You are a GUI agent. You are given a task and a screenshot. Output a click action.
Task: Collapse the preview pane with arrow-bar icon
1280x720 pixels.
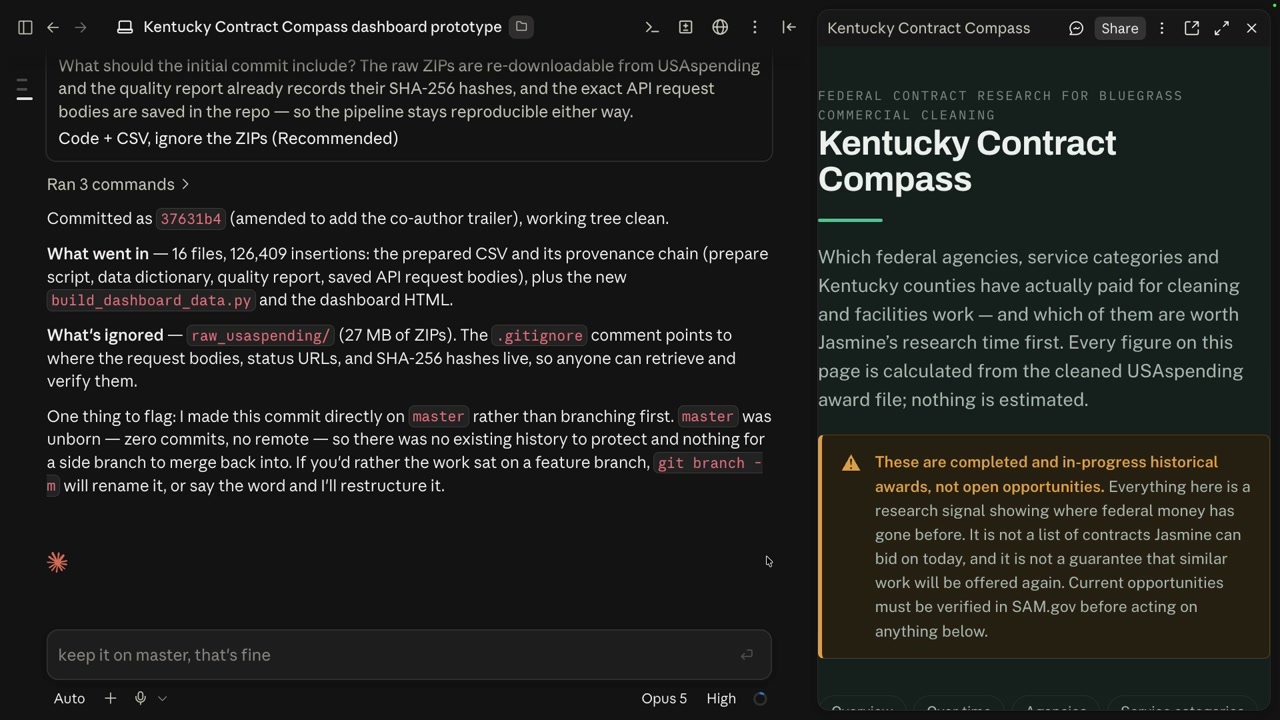(789, 27)
